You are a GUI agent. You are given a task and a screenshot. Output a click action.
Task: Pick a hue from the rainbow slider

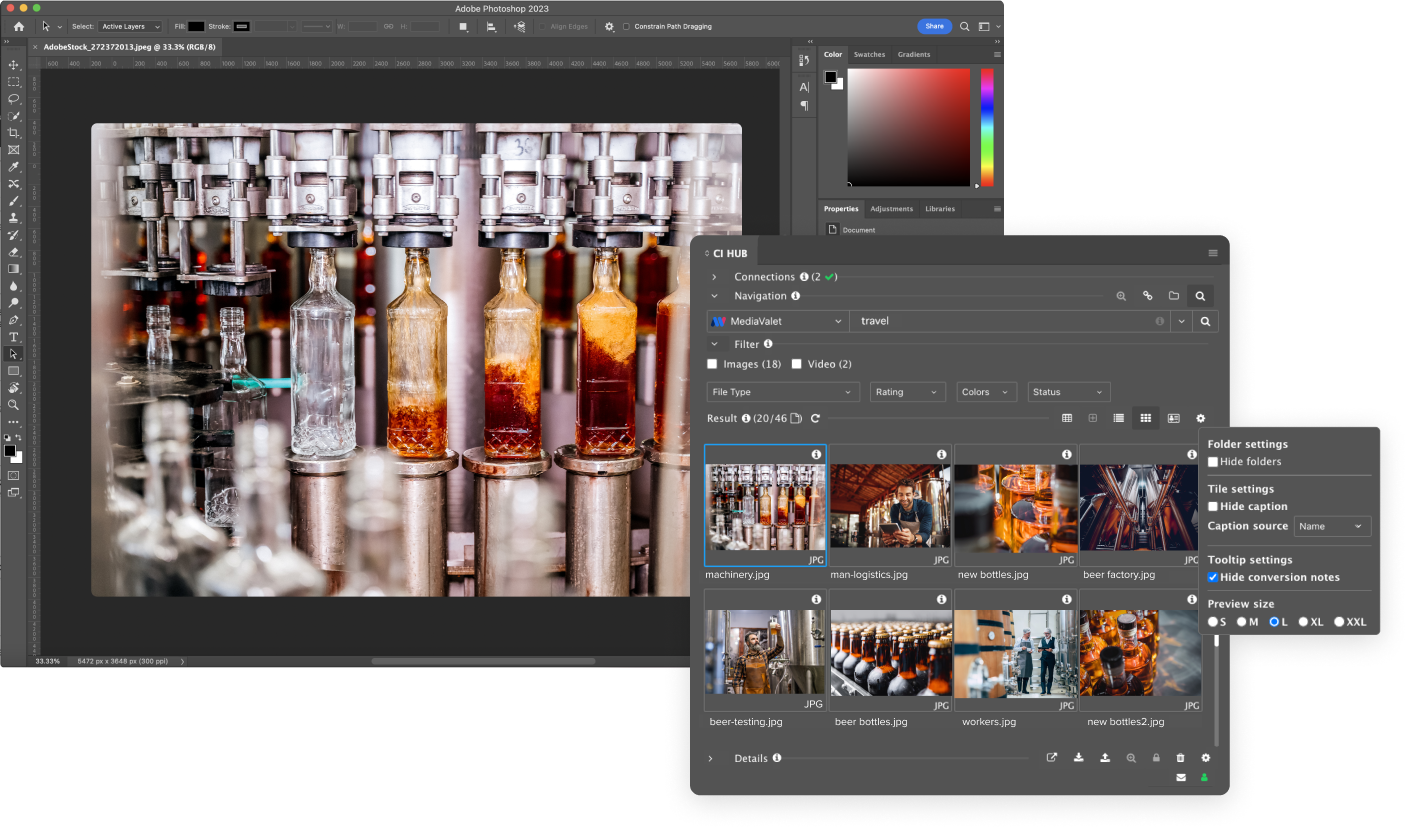(x=987, y=127)
